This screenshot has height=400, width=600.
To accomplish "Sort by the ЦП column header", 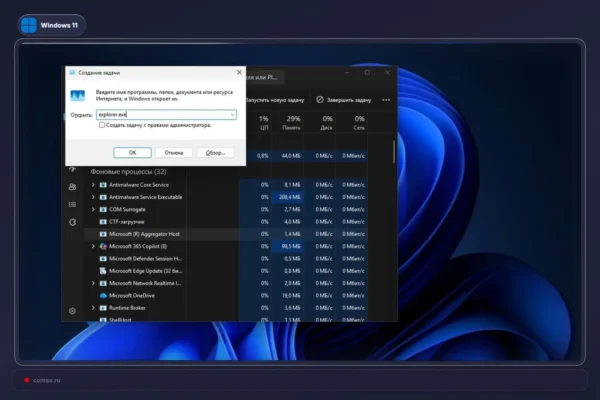I will pos(263,123).
